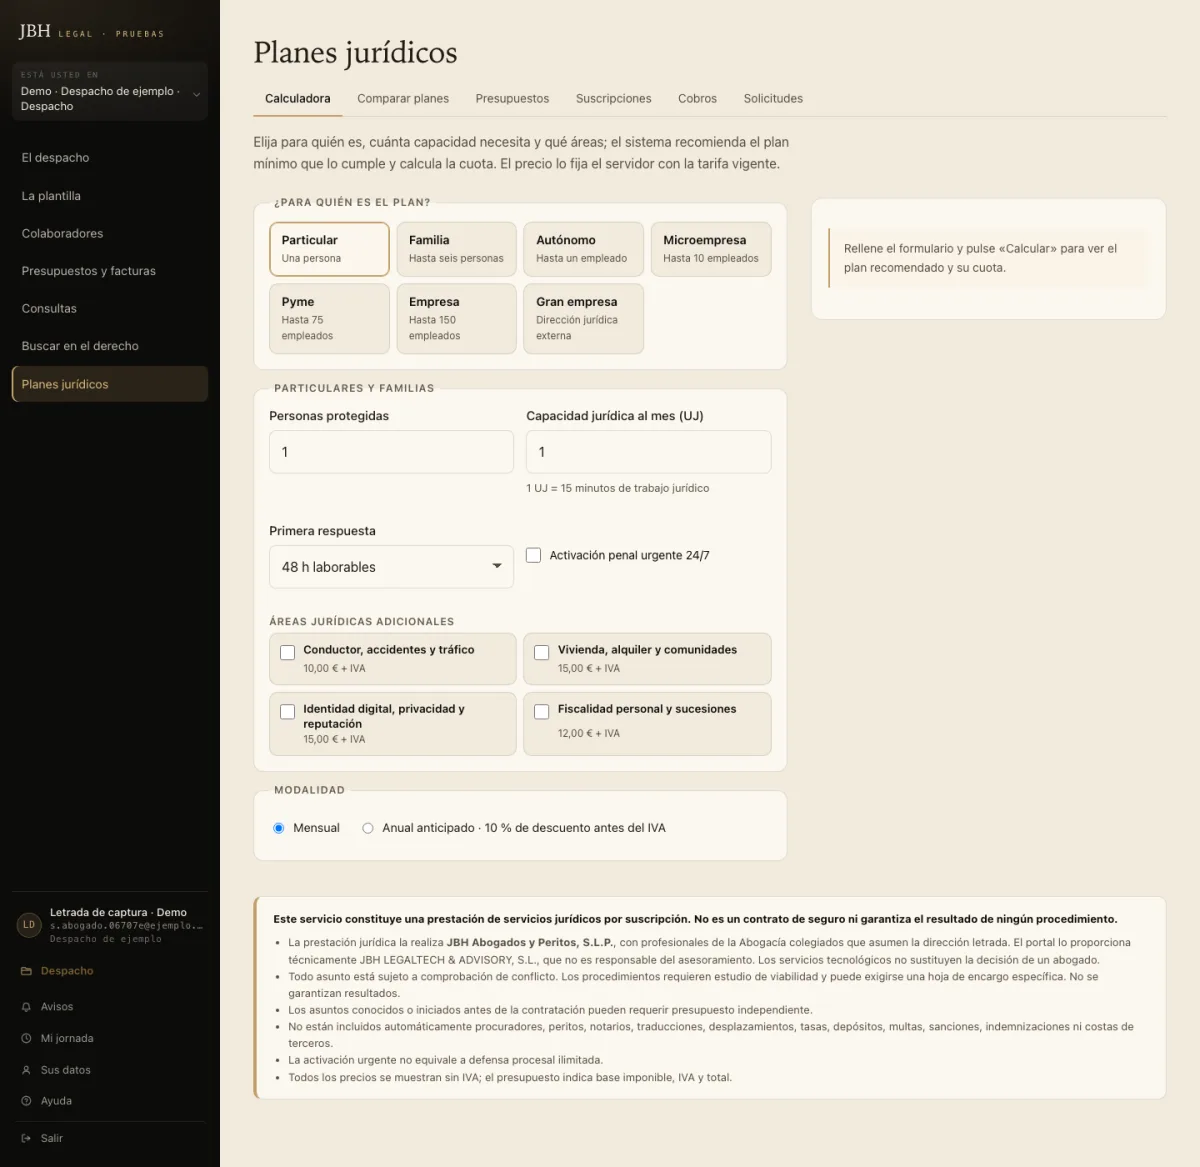Viewport: 1200px width, 1167px height.
Task: Click the Capacidad jurídica al mes field
Action: [x=649, y=452]
